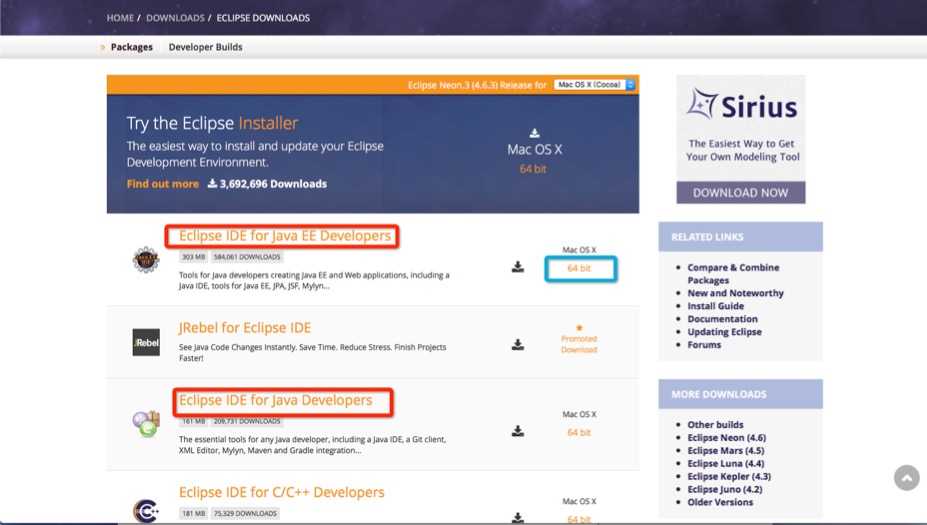Open the Updating Eclipse link
The width and height of the screenshot is (927, 525).
tap(724, 332)
